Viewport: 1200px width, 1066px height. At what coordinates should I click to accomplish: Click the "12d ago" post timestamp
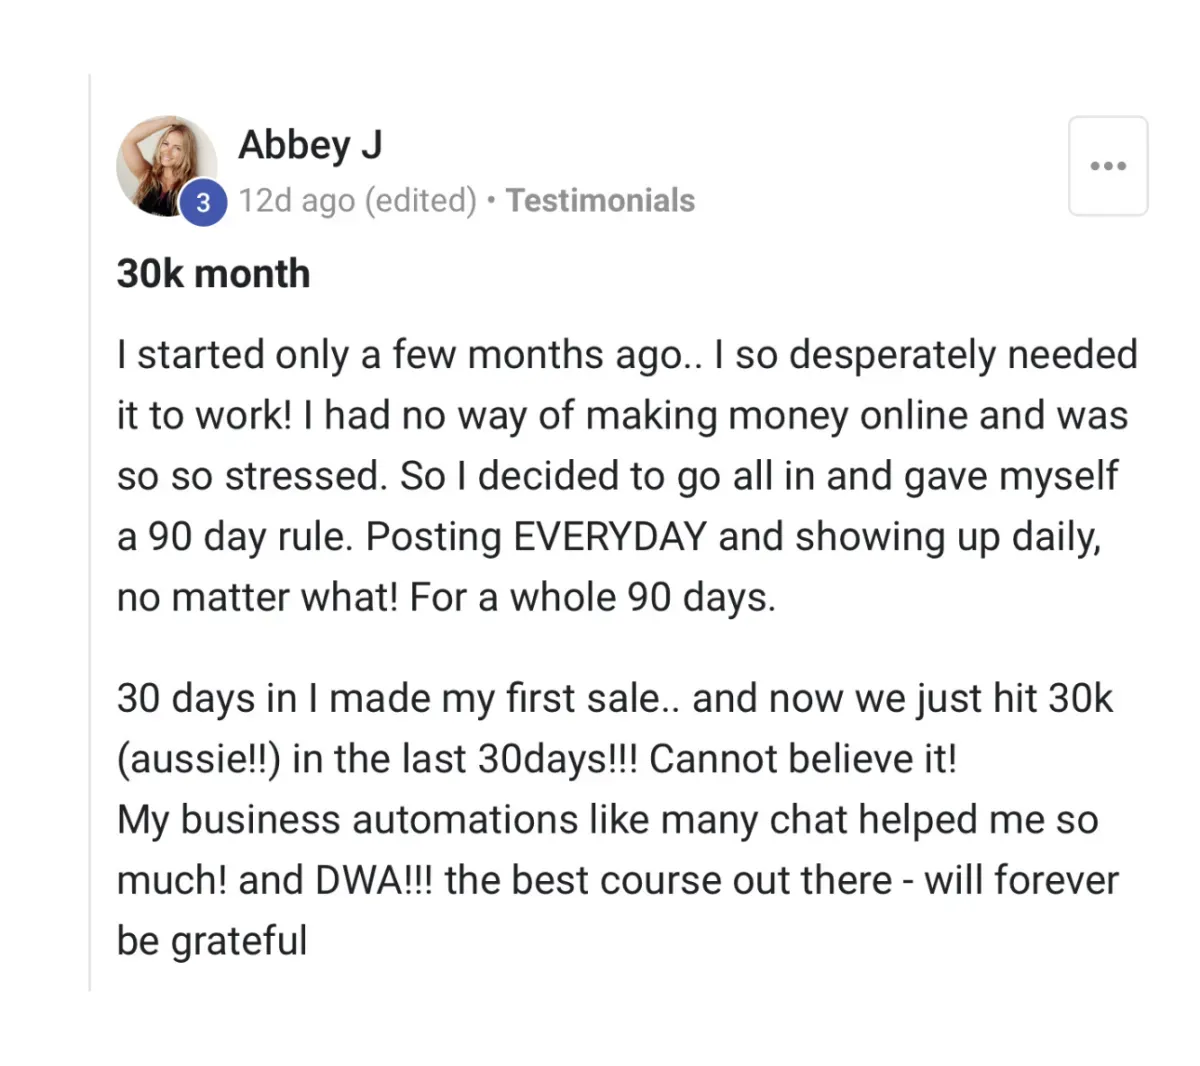(x=296, y=200)
